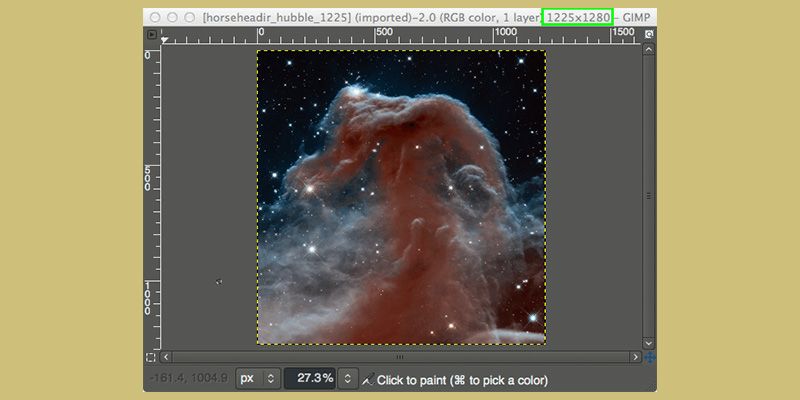Click the vertical scrollbar up arrow
Viewport: 800px width, 400px height.
(x=648, y=49)
